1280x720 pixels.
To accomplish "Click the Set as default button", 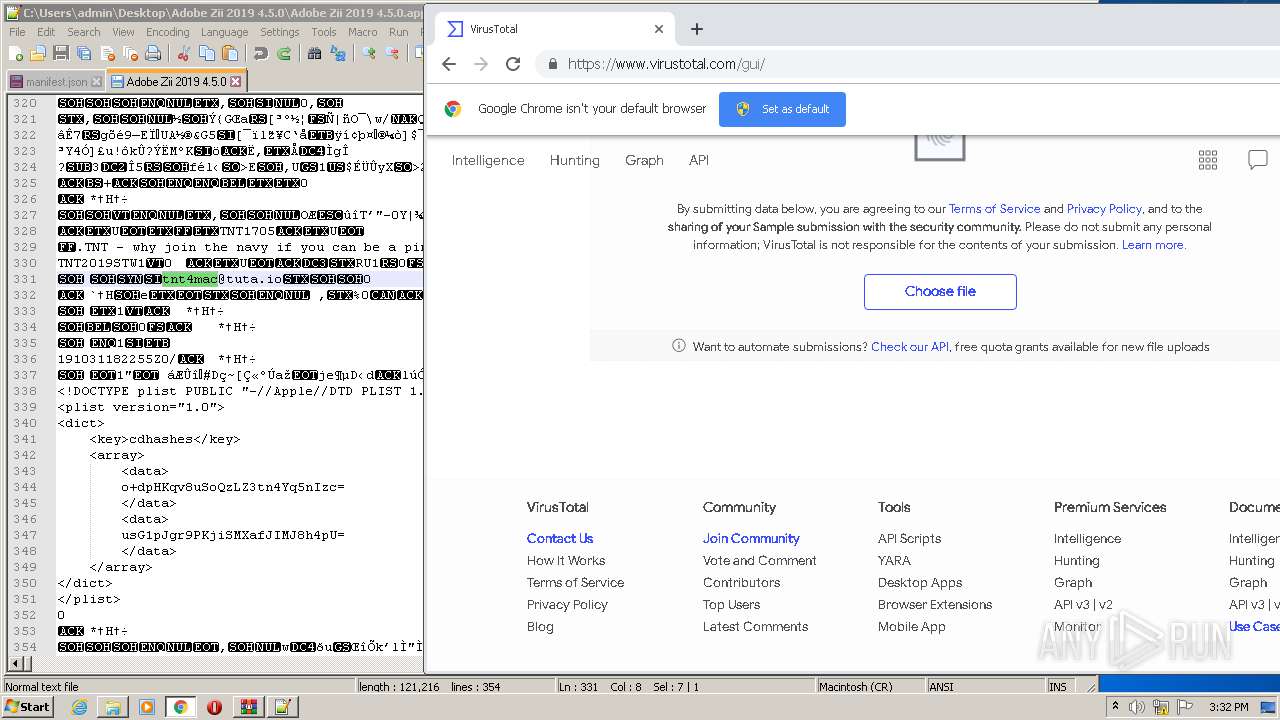I will [782, 109].
